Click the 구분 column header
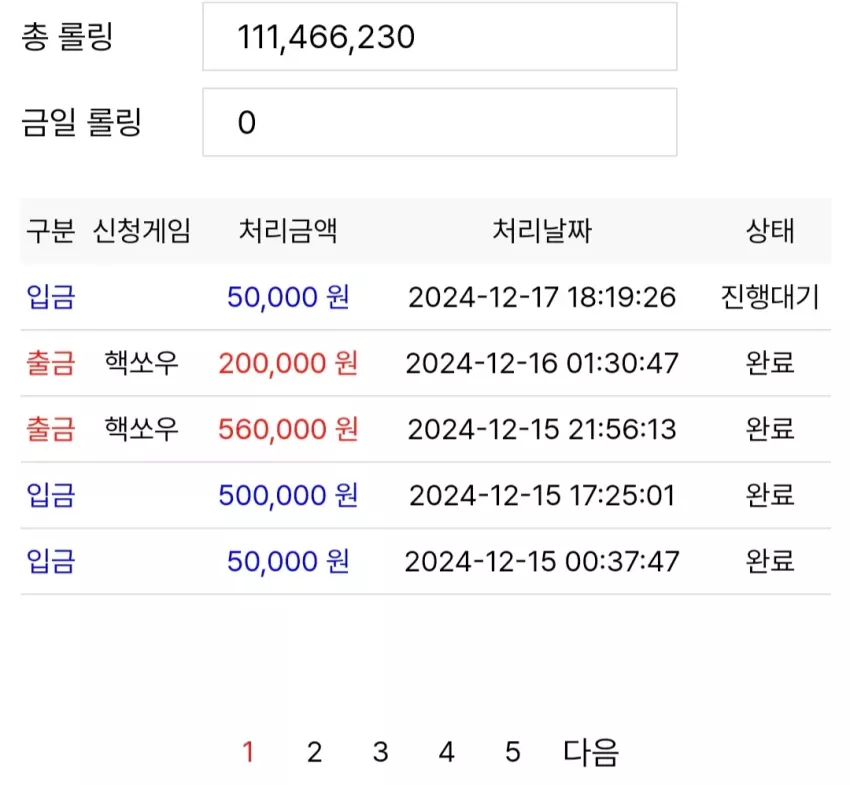Viewport: 850px width, 785px height. pyautogui.click(x=50, y=231)
